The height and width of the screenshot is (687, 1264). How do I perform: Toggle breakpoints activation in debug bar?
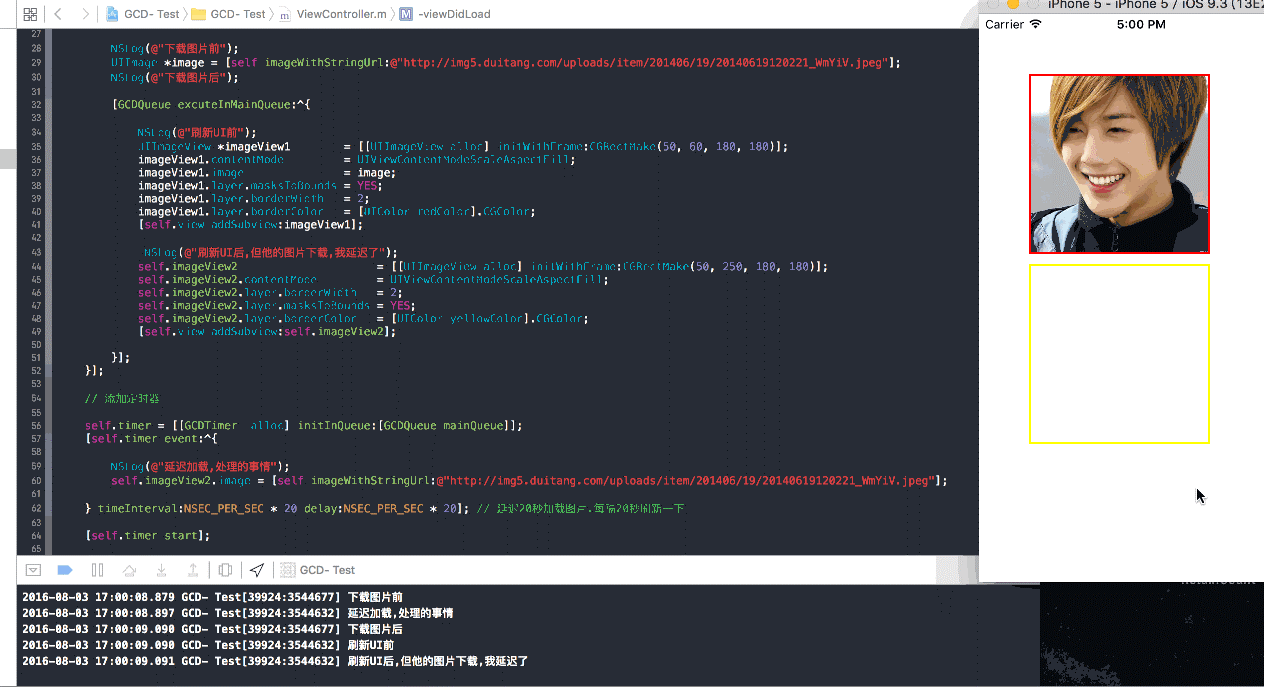pyautogui.click(x=65, y=570)
